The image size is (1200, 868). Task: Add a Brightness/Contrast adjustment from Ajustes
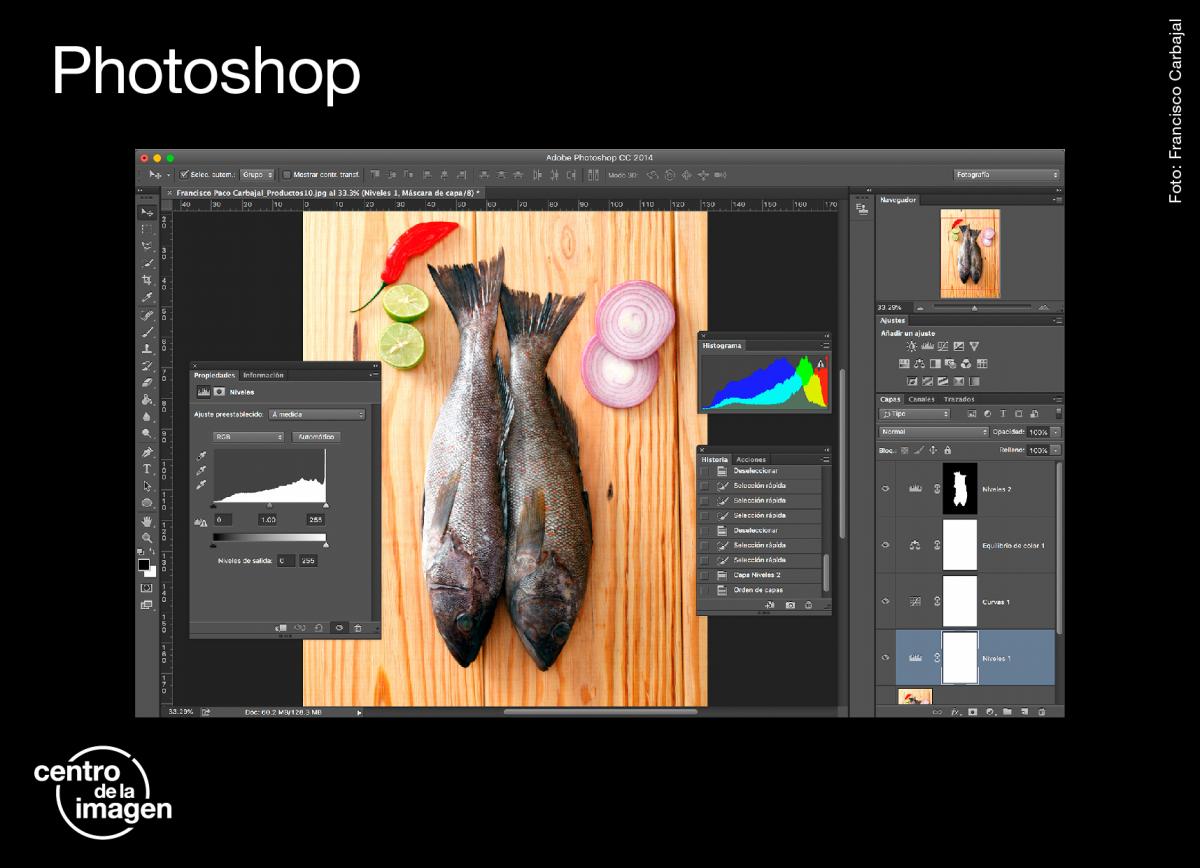point(912,346)
